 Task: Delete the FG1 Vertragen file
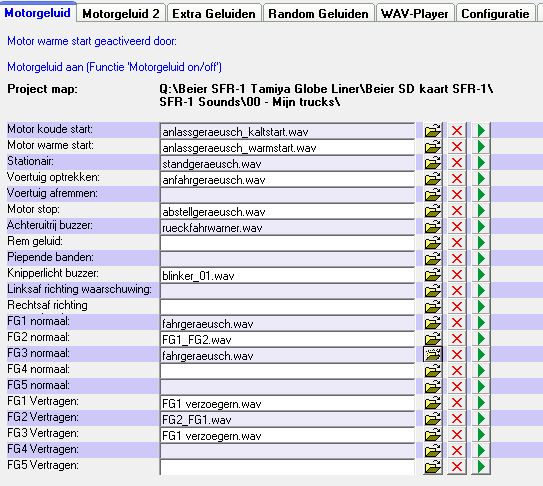pyautogui.click(x=457, y=403)
